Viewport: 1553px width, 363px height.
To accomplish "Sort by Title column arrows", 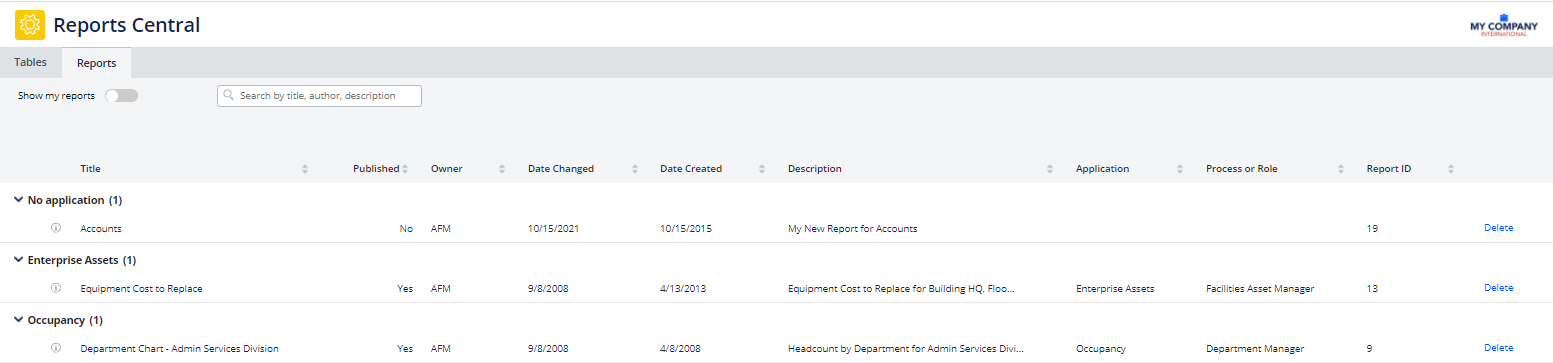I will [305, 169].
